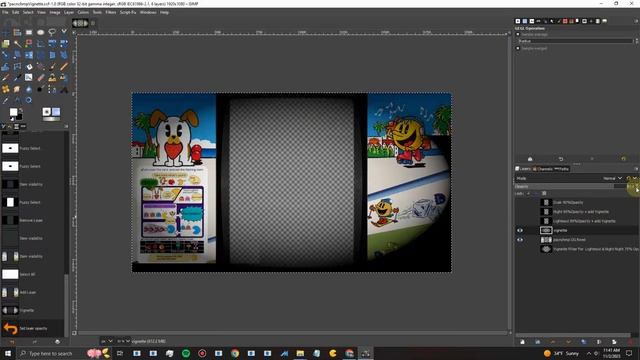Select the Fuzzy Select magic wand tool

(x=17, y=43)
